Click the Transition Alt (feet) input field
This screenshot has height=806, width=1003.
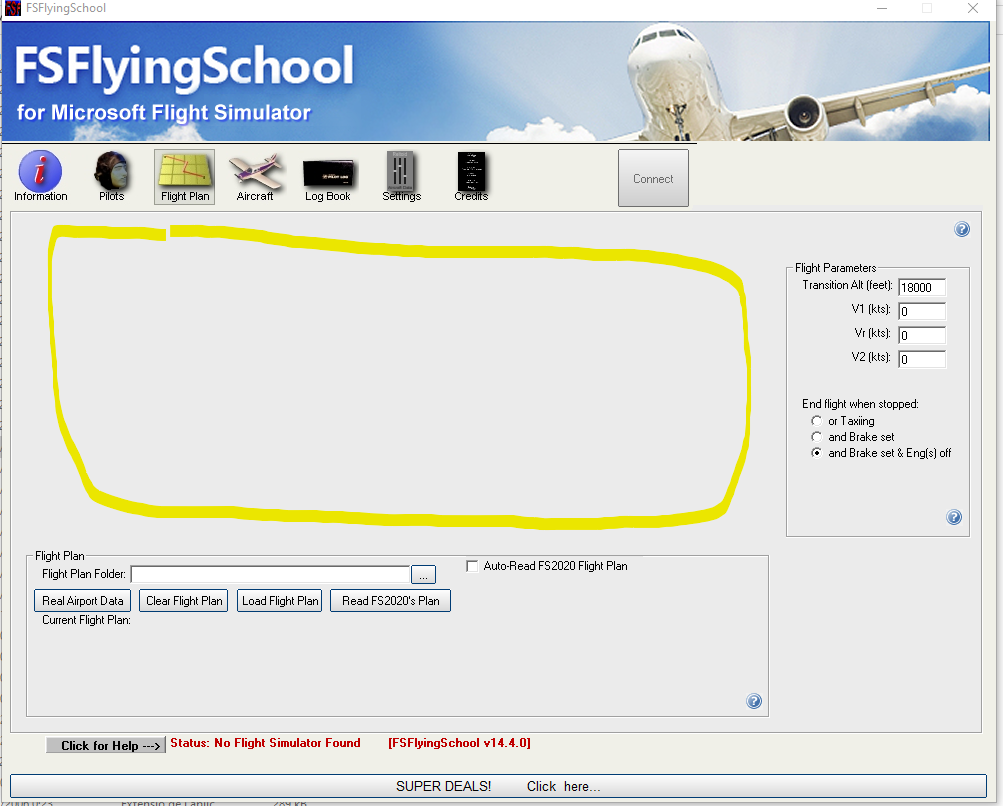[x=922, y=287]
